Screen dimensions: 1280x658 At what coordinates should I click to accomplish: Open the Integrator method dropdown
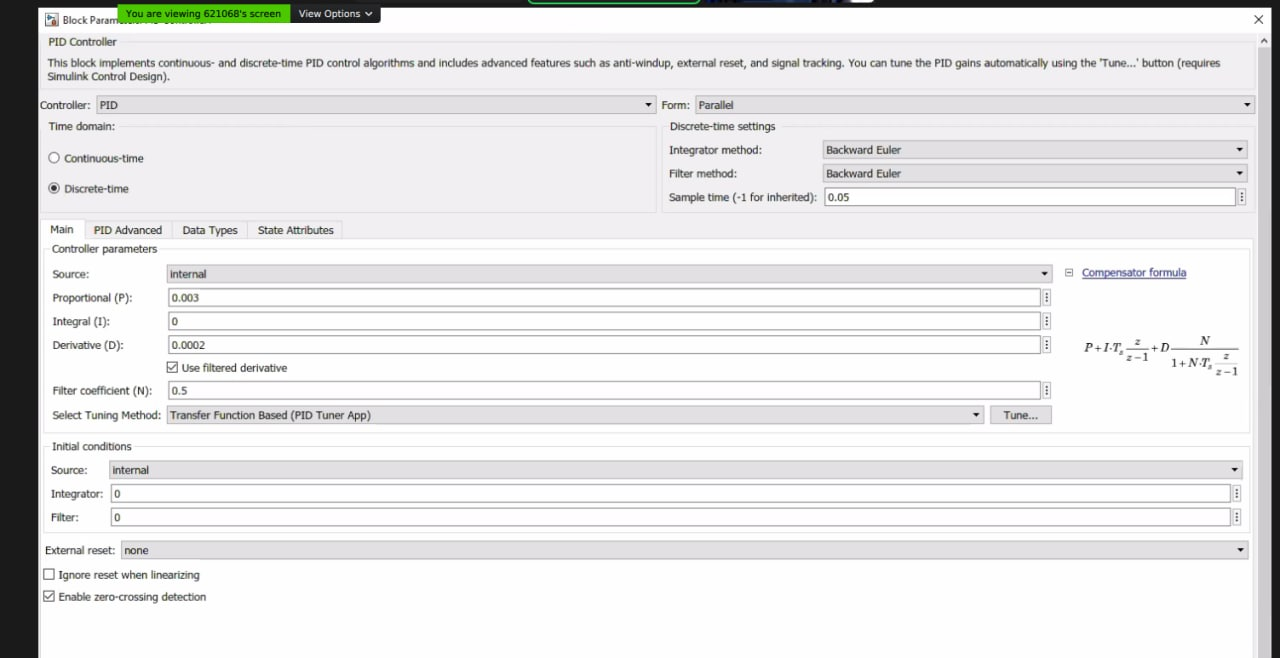pyautogui.click(x=1035, y=150)
